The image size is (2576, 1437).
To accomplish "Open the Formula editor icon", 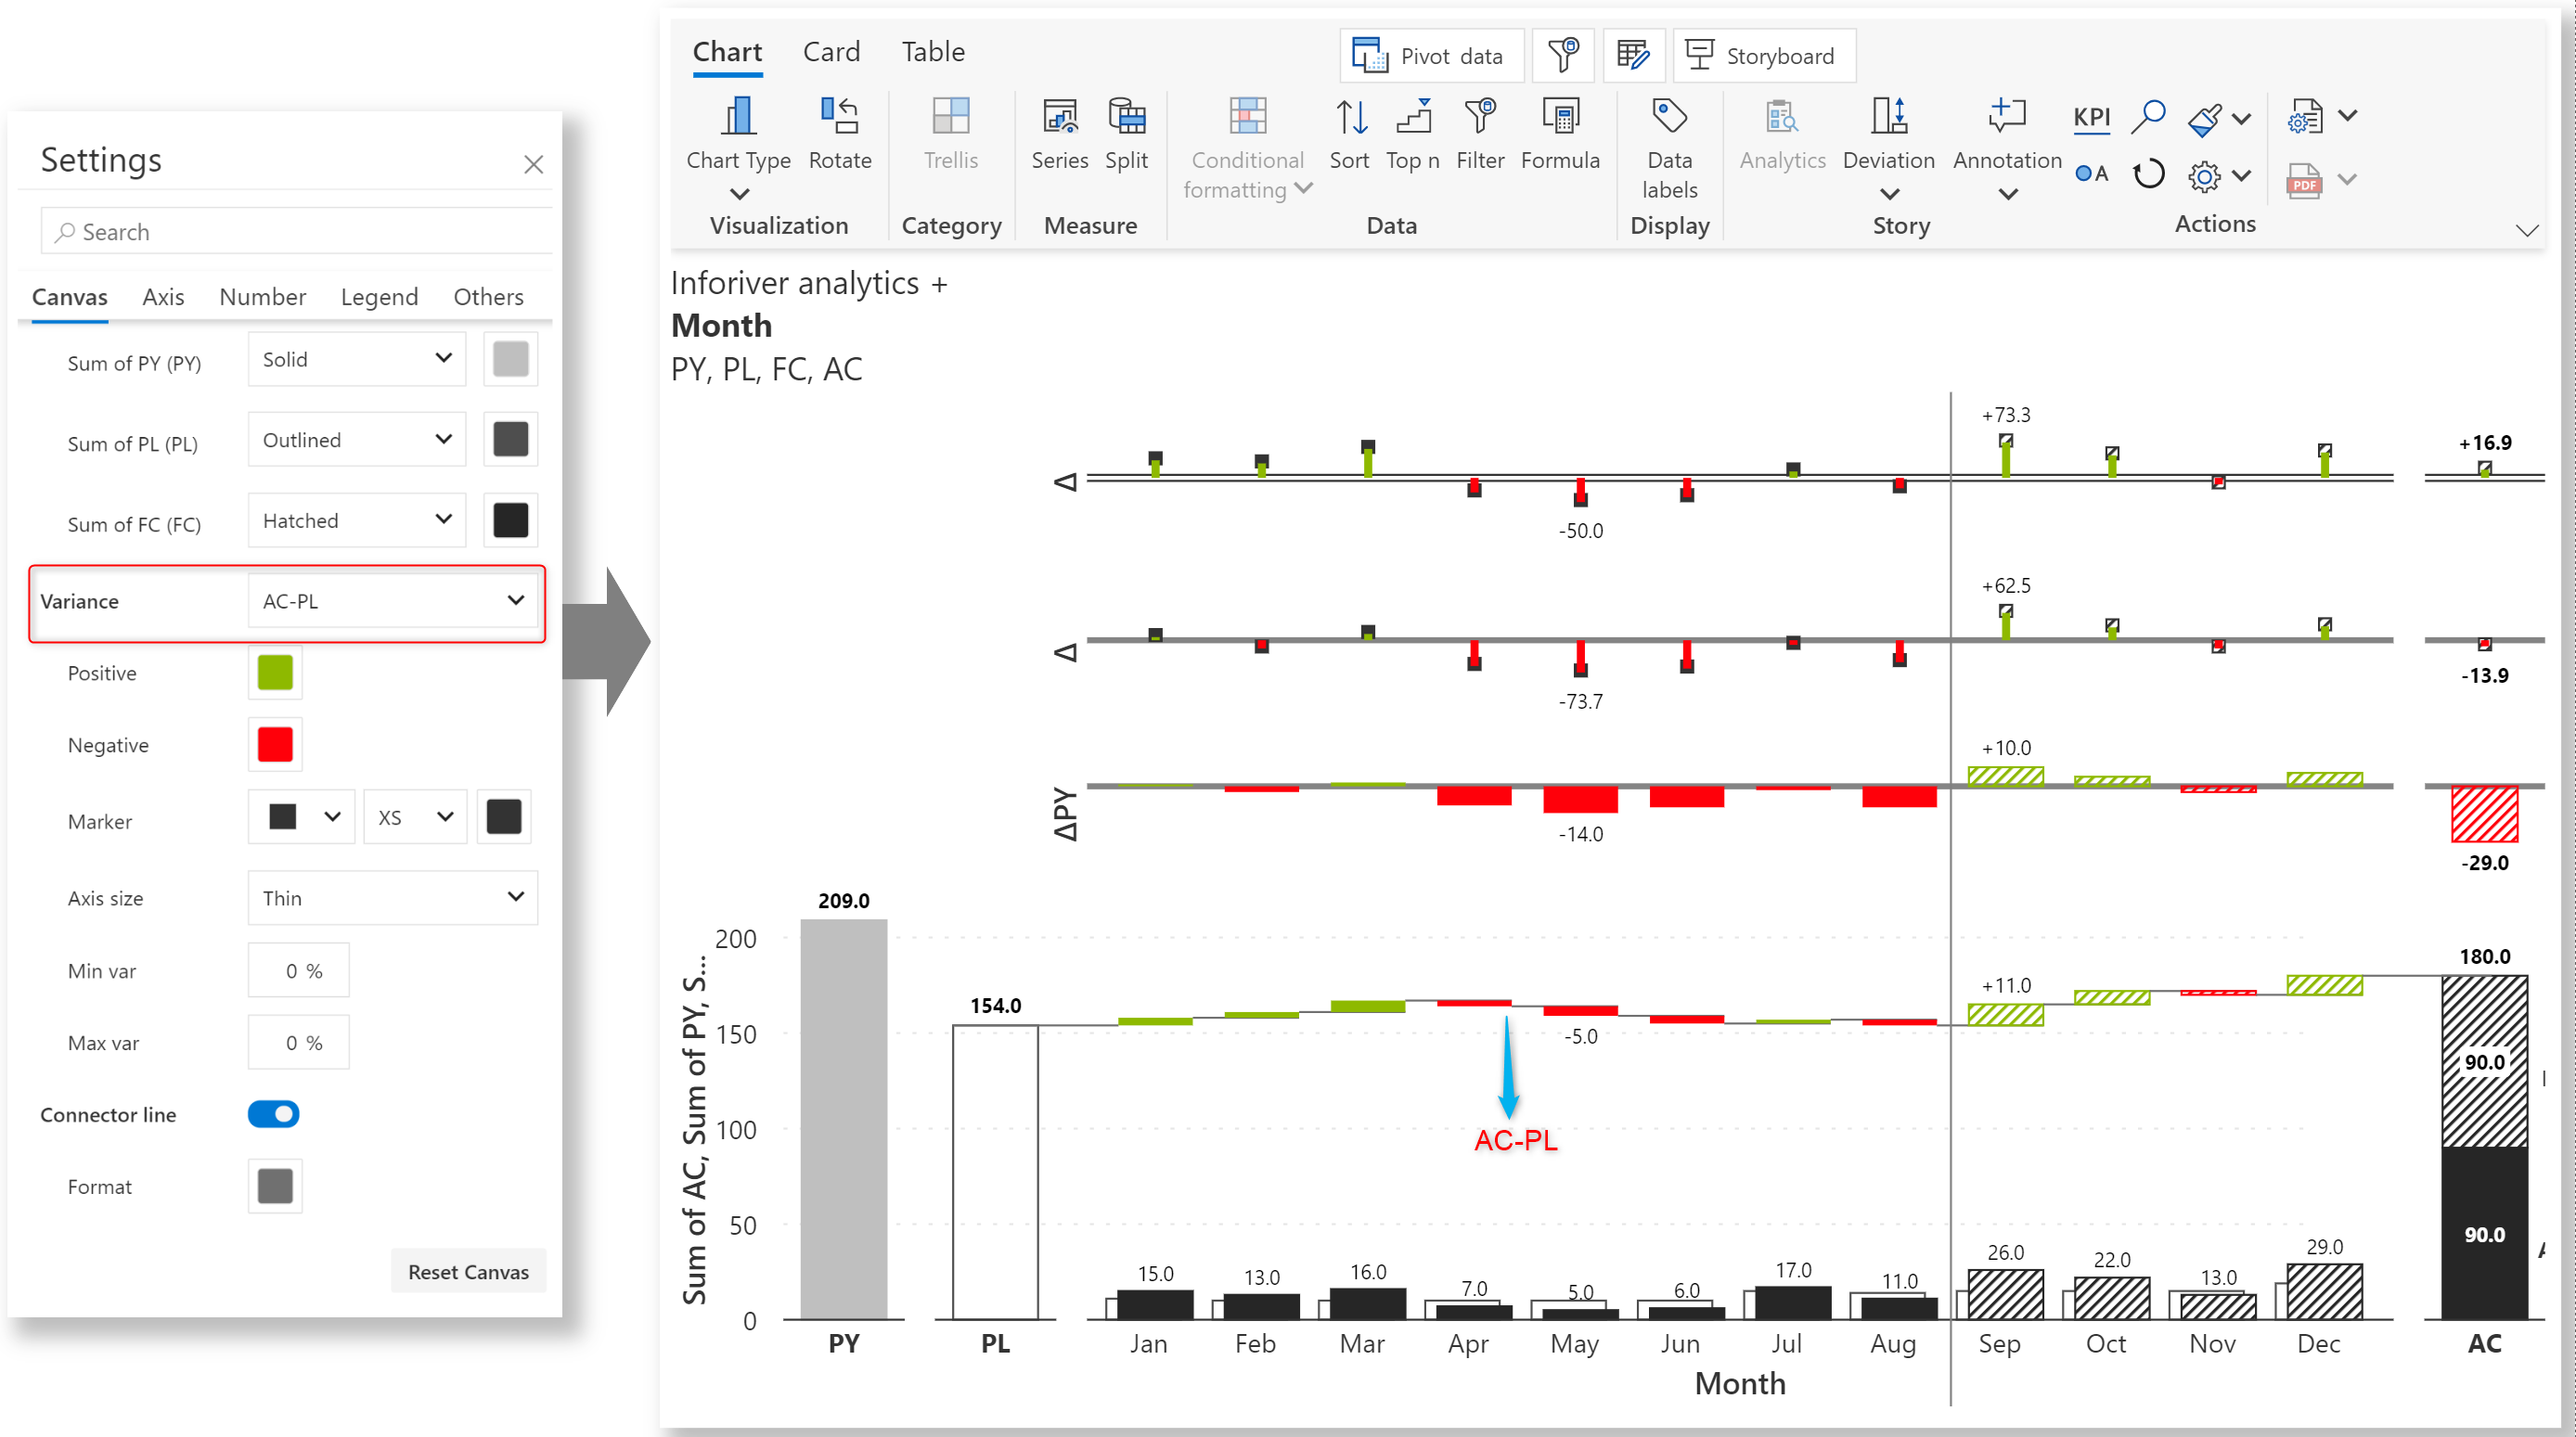I will click(x=1560, y=117).
